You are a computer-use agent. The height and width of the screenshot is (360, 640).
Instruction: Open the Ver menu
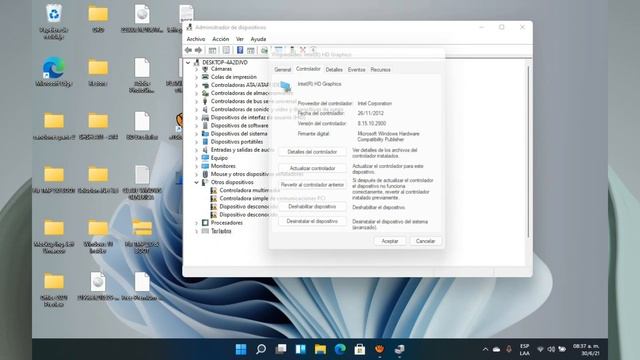coord(240,39)
